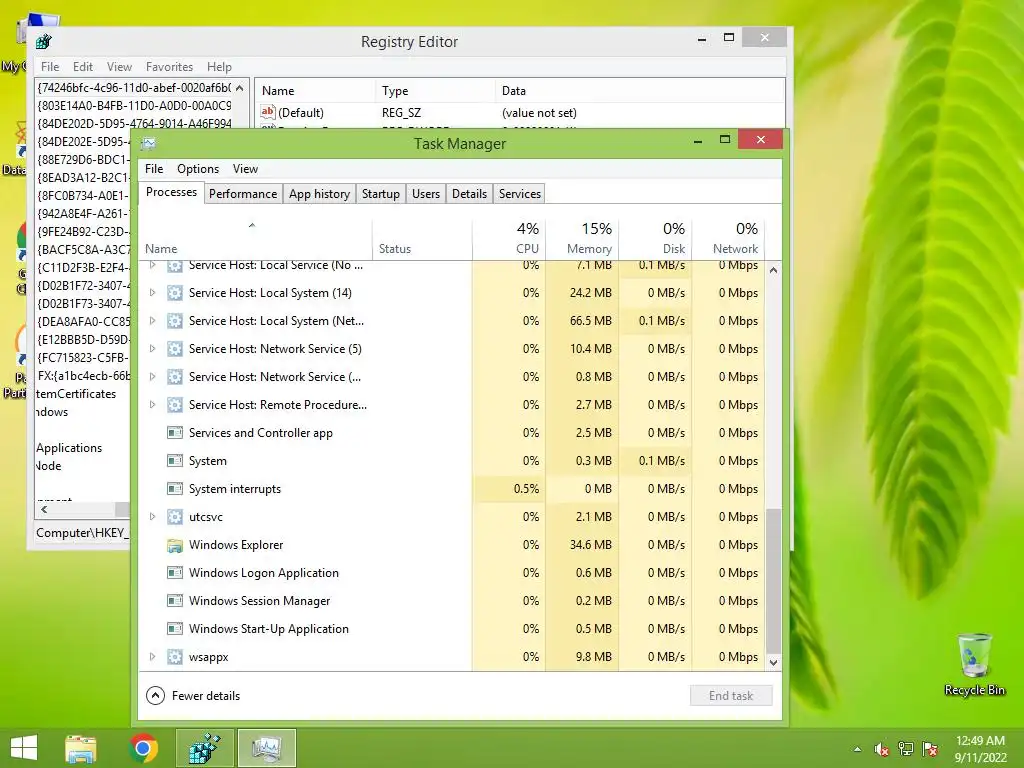1024x768 pixels.
Task: Click the registry tree scroll left arrow
Action: pyautogui.click(x=44, y=509)
